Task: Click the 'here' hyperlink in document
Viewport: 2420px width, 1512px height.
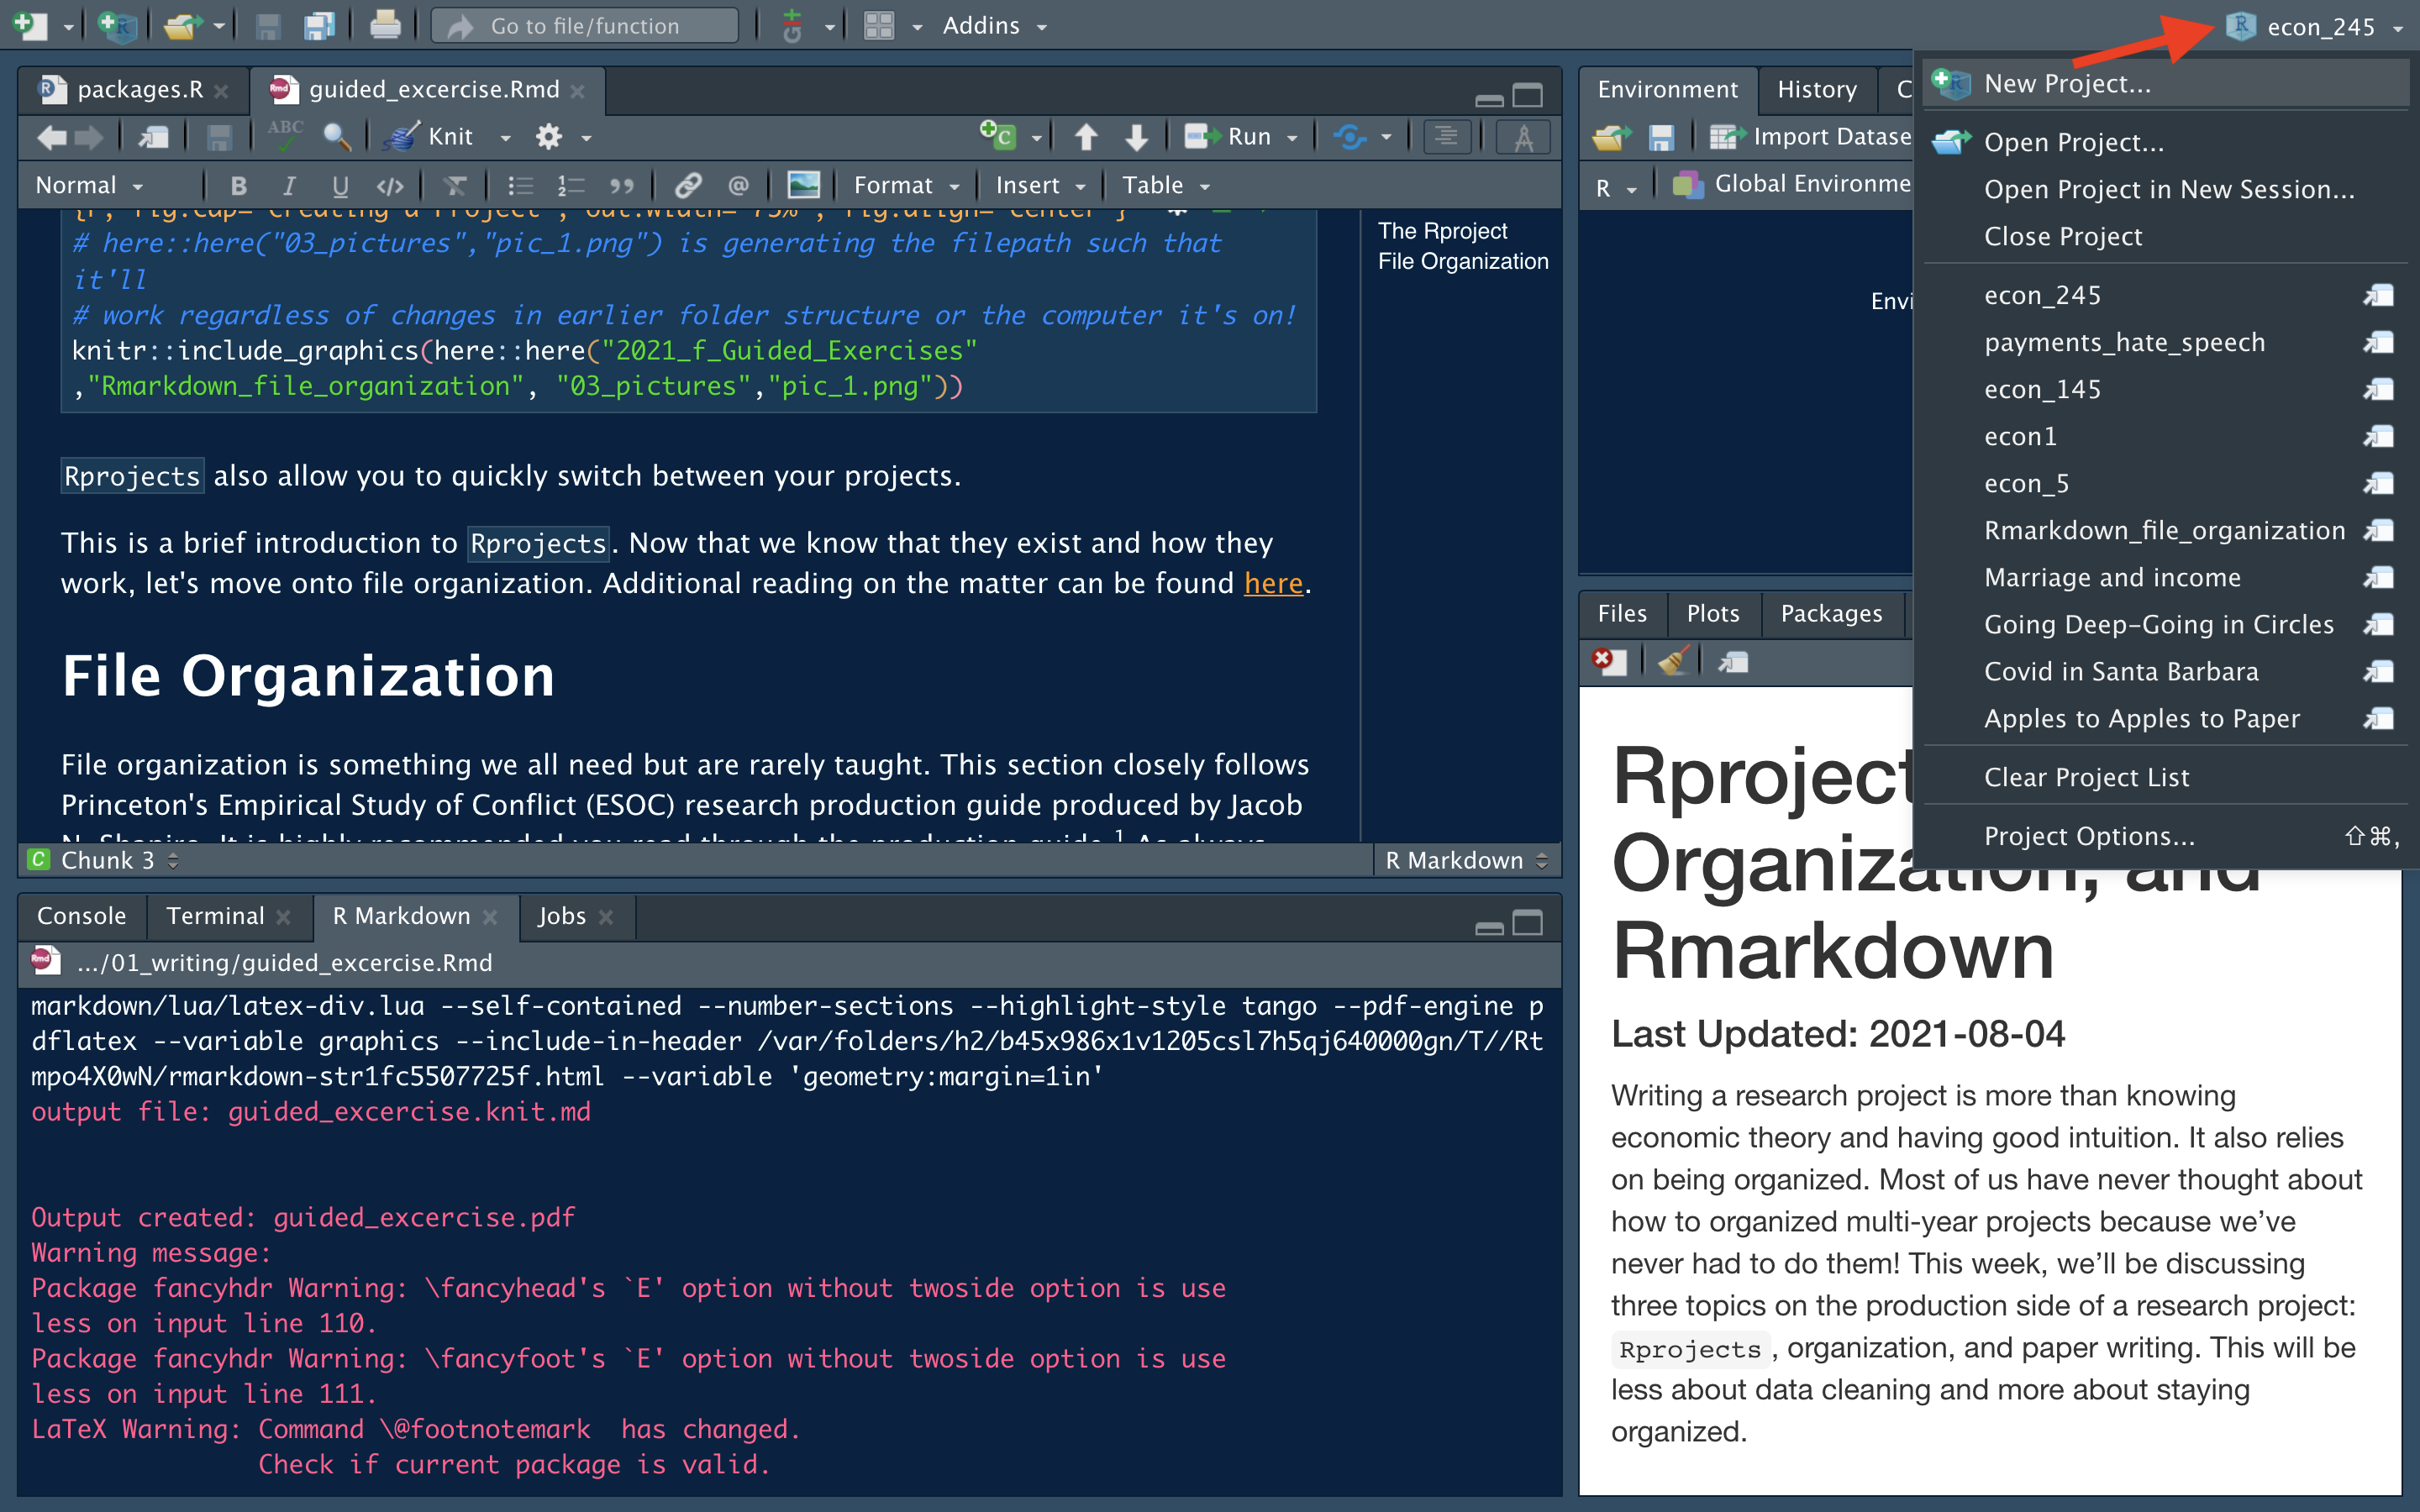Action: pyautogui.click(x=1273, y=584)
